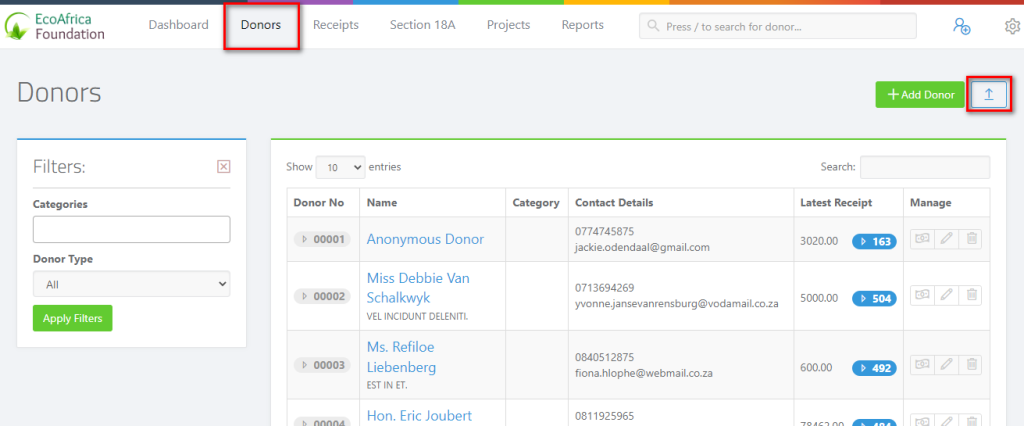Expand donor number 00003 badge
The width and height of the screenshot is (1024, 426).
coord(323,365)
